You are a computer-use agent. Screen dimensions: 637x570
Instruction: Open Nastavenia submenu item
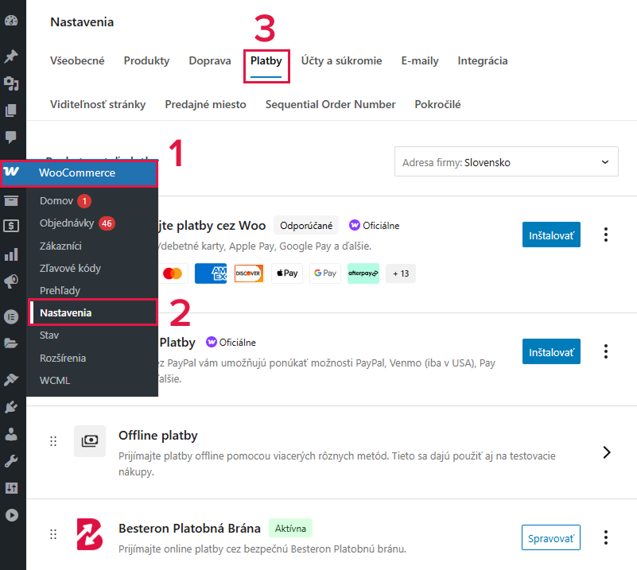coord(93,312)
